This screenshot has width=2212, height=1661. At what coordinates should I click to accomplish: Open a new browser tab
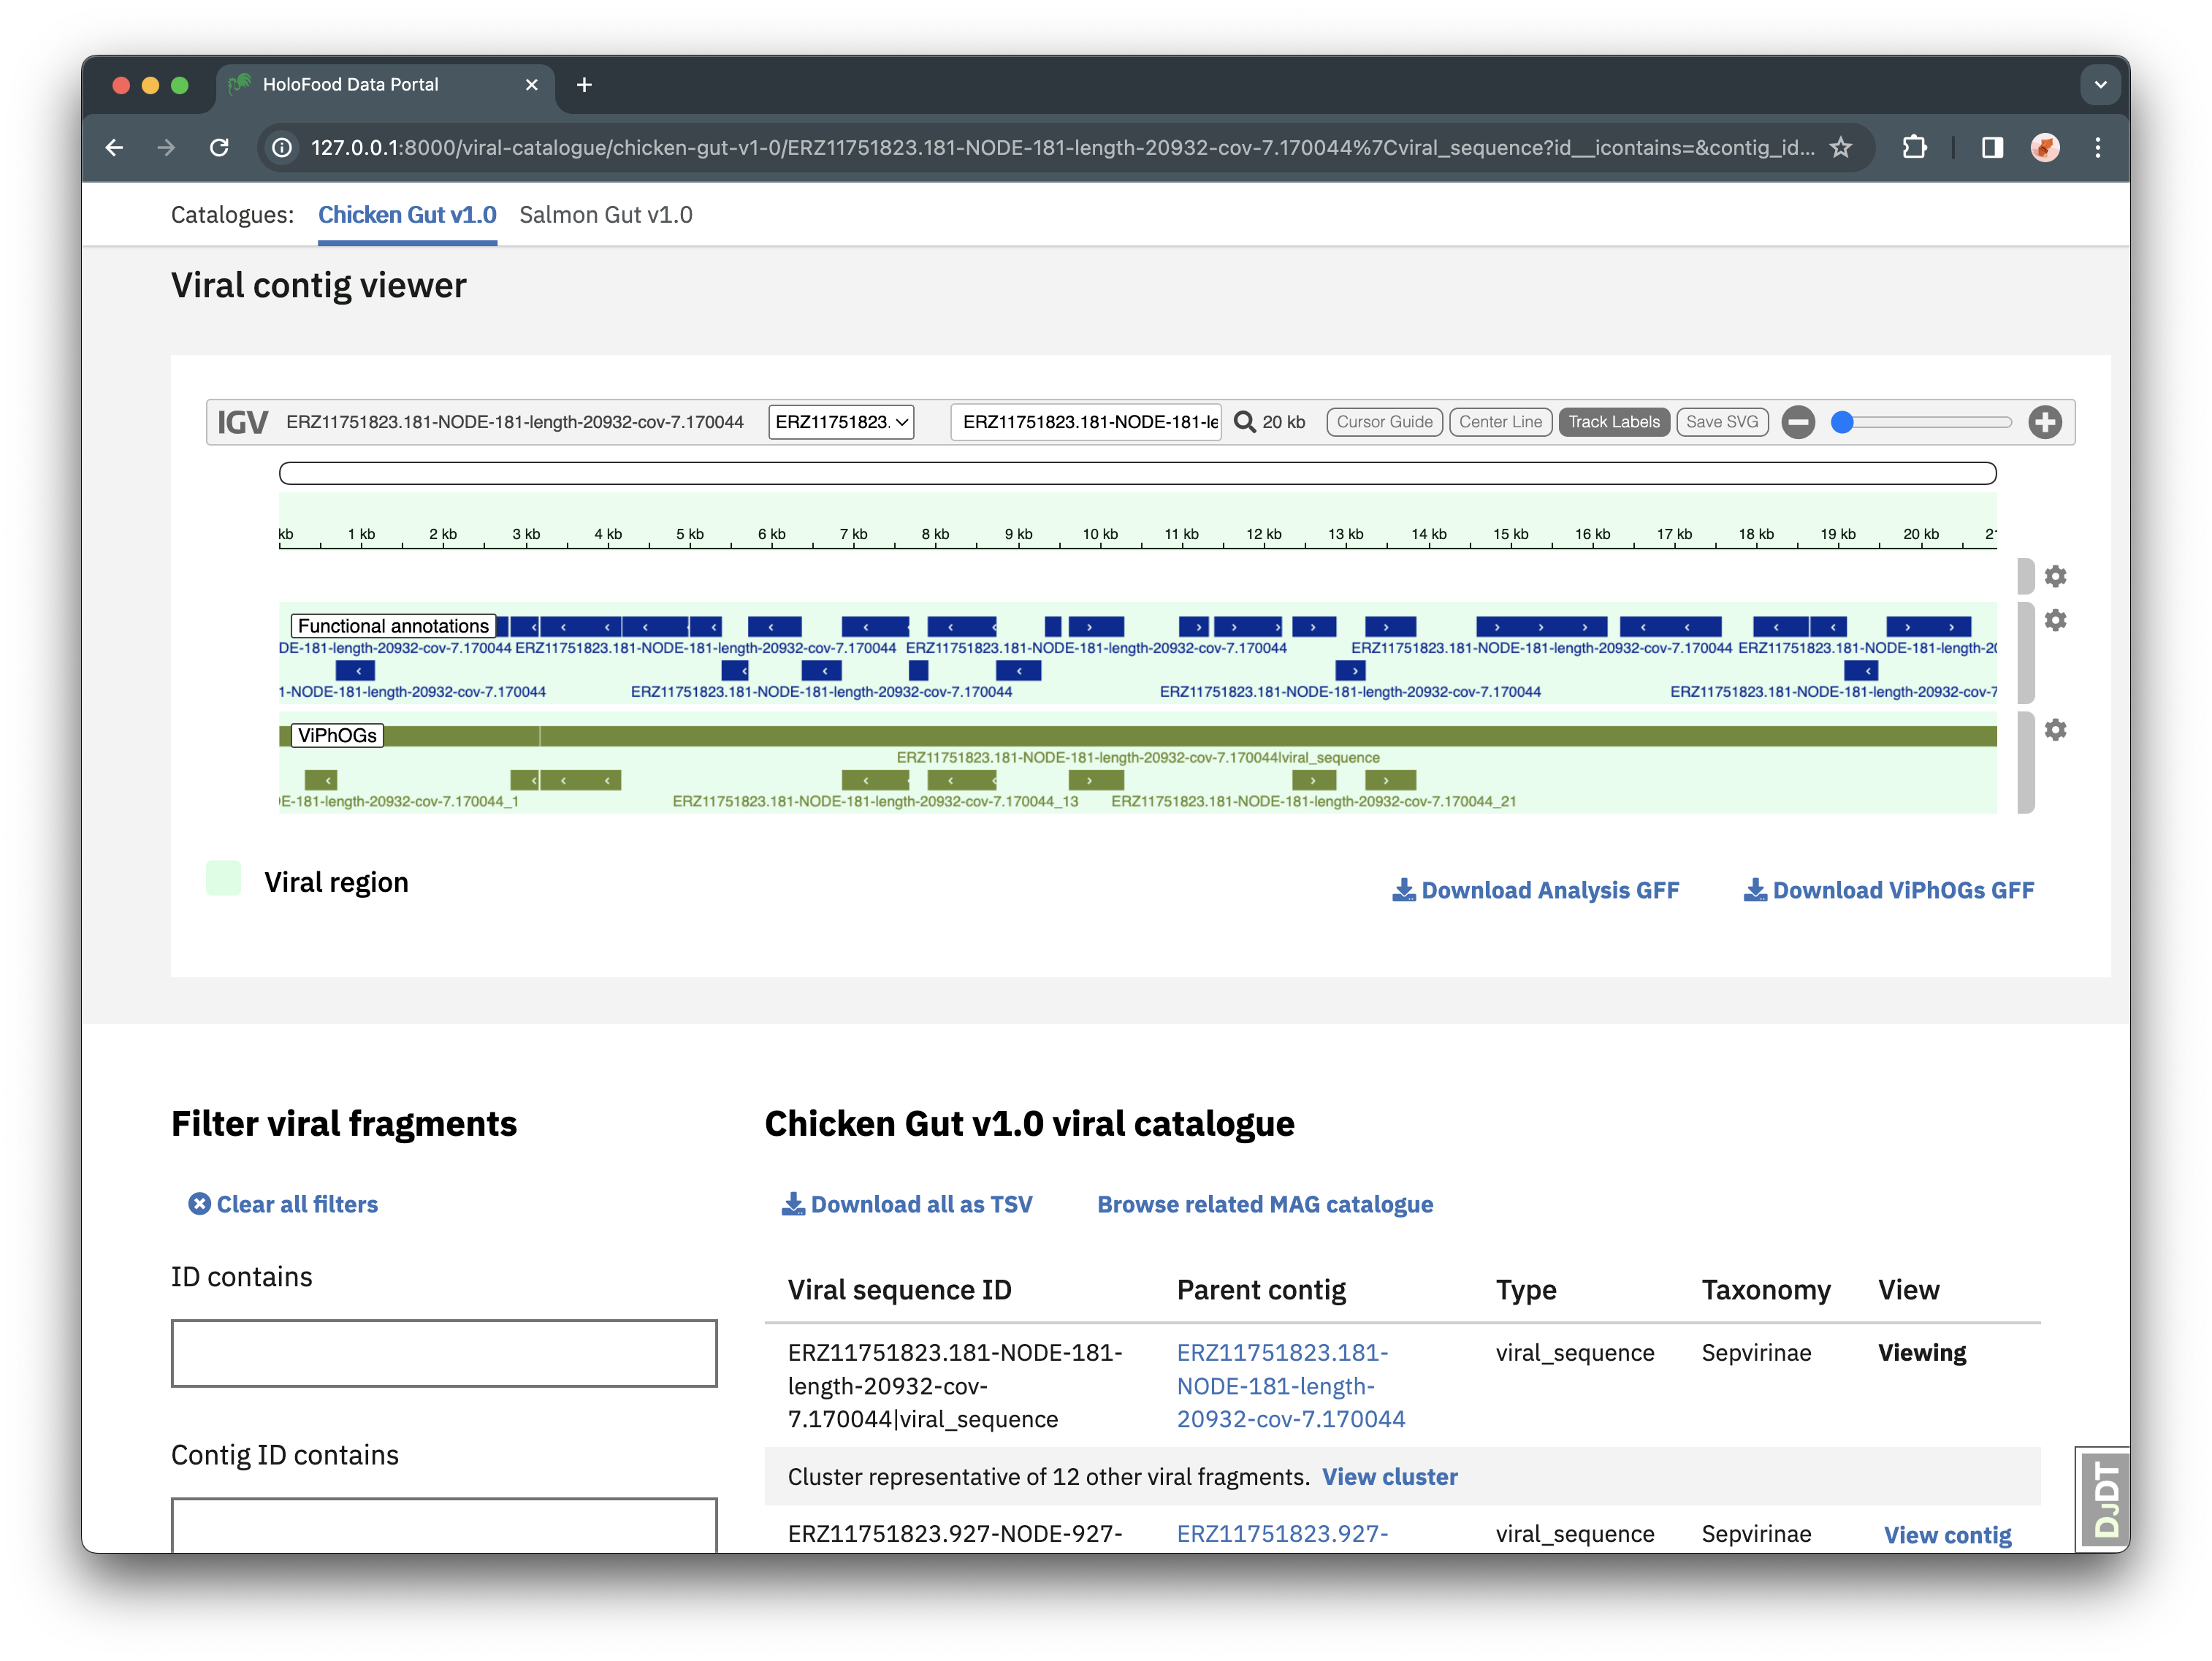[584, 85]
